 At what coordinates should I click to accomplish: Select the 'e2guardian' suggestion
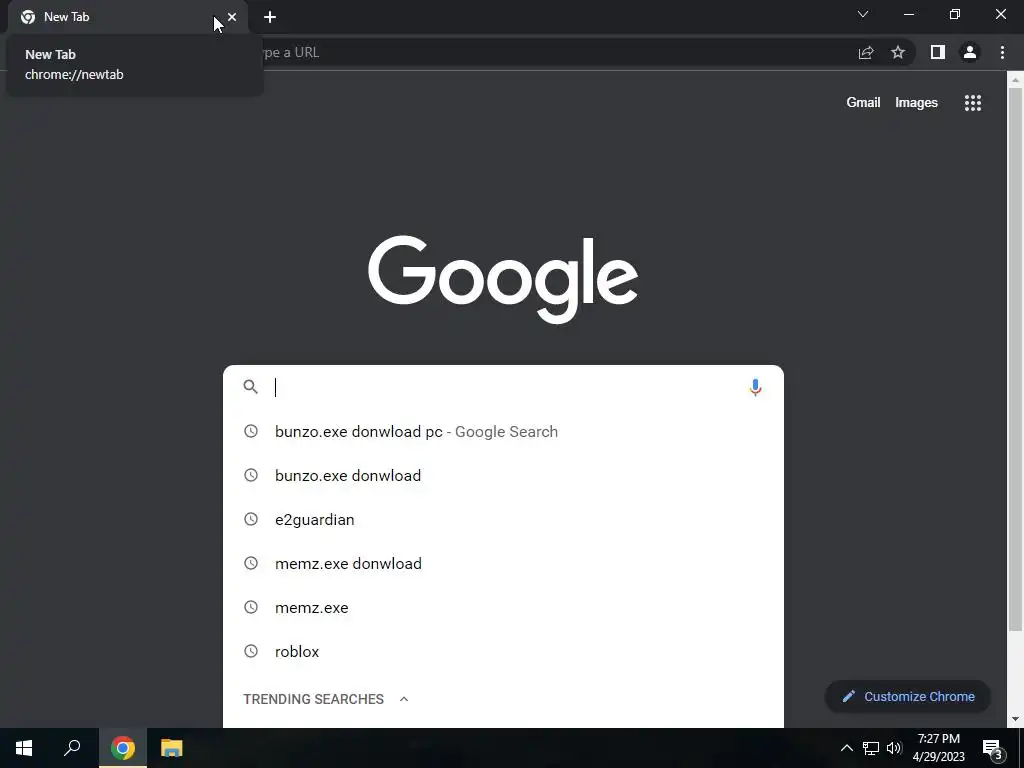point(503,519)
